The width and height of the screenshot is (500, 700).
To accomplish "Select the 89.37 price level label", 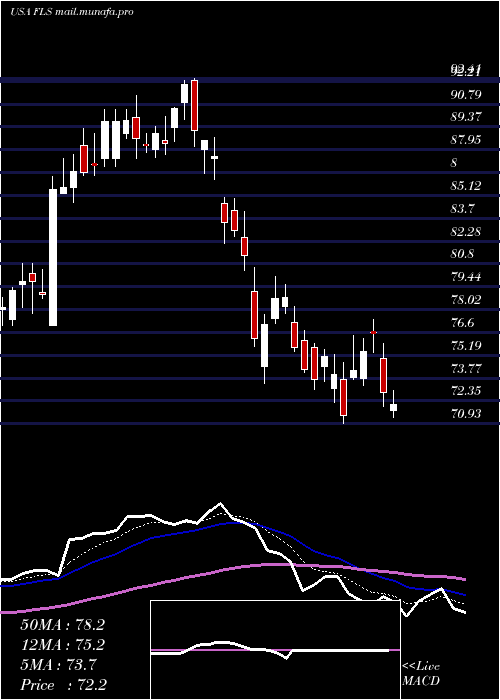I will [466, 117].
